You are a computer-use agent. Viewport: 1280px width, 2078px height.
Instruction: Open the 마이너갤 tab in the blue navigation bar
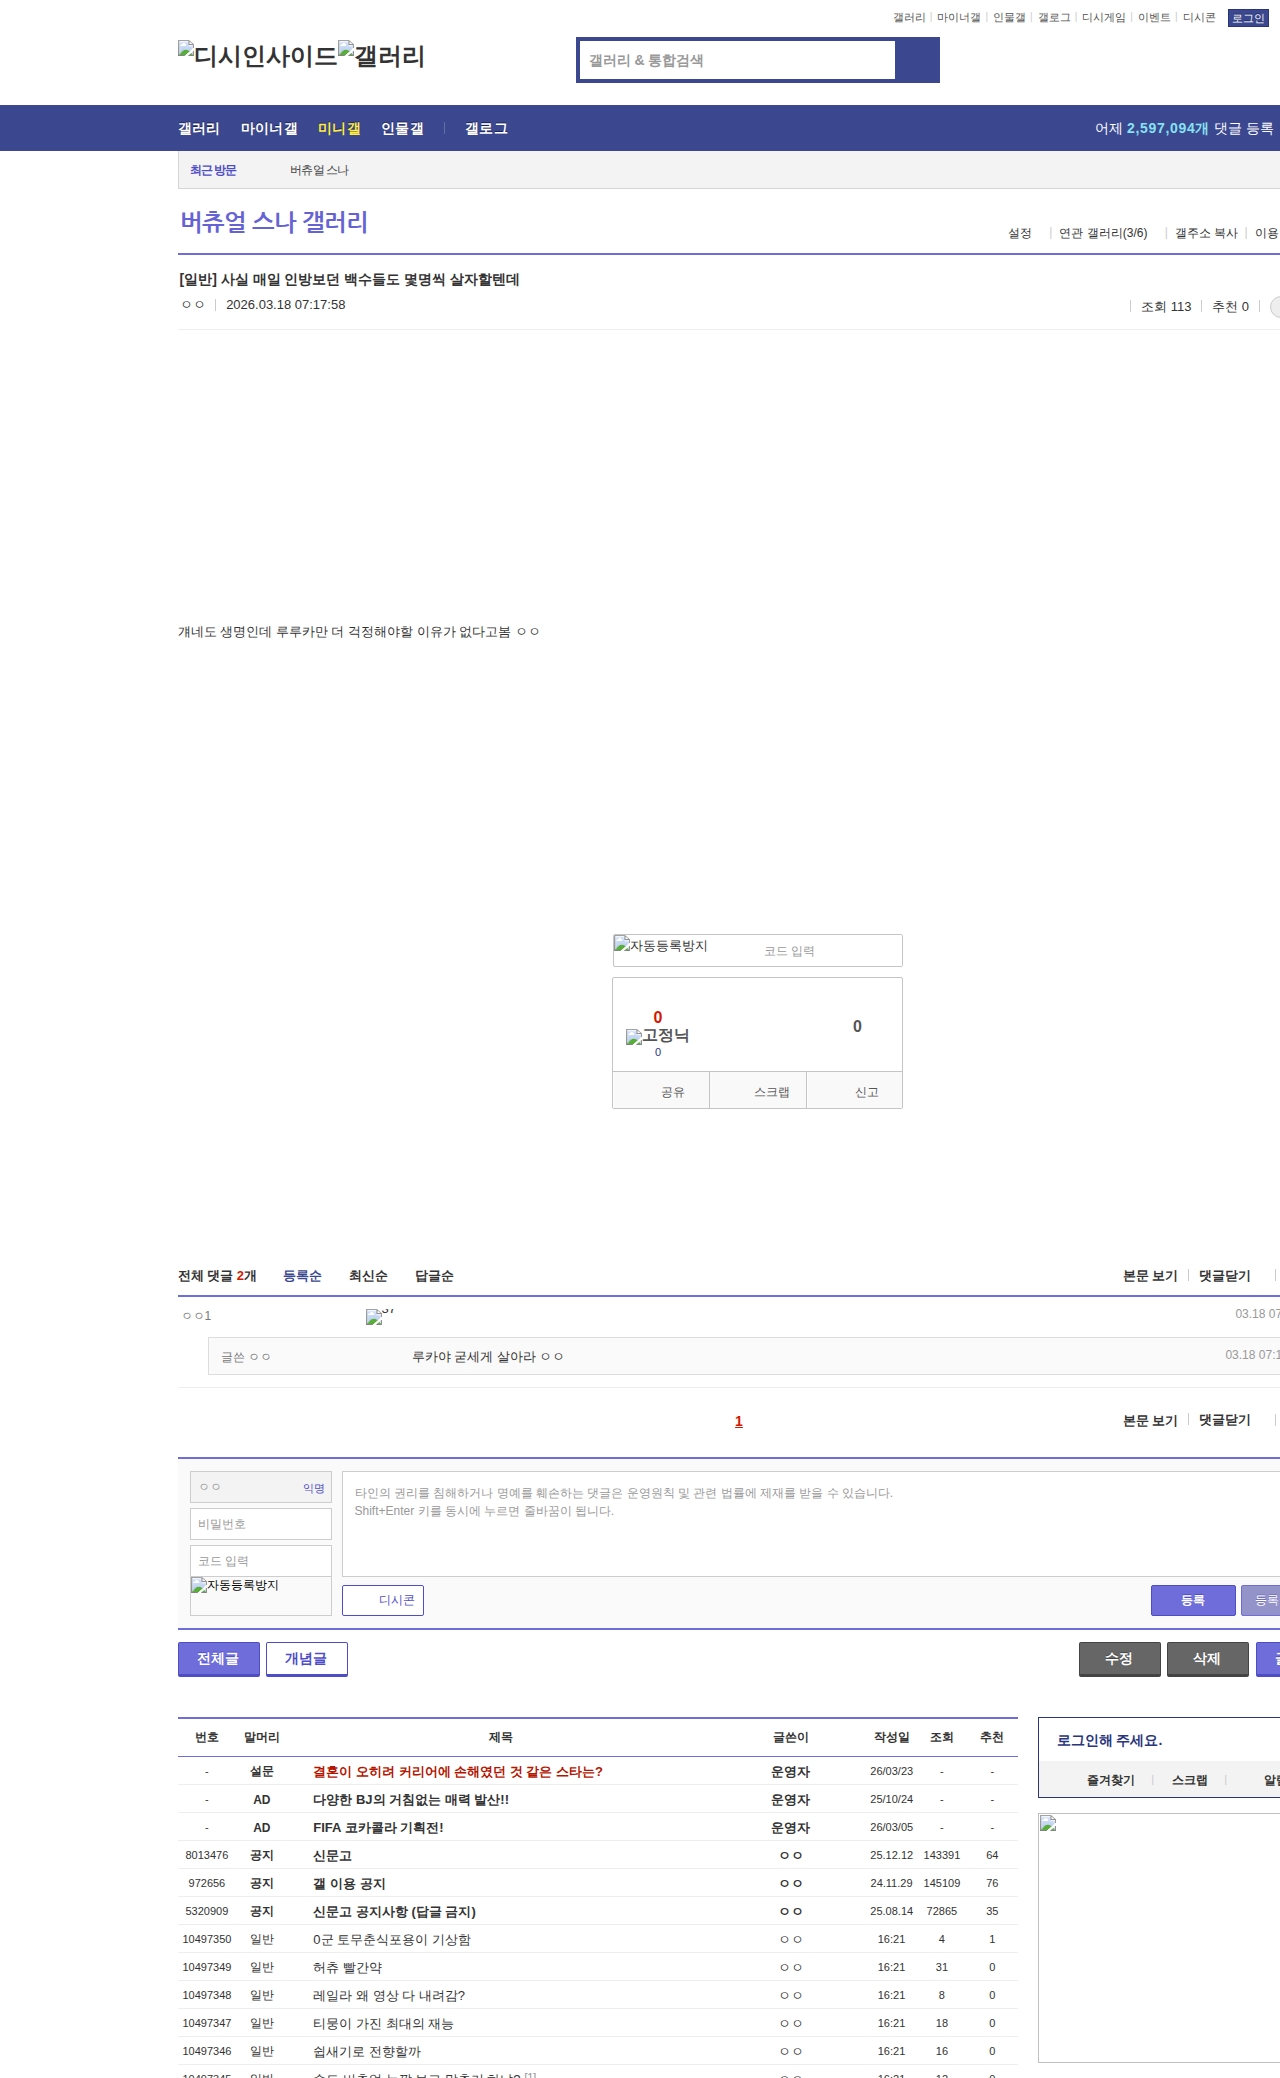pyautogui.click(x=269, y=128)
